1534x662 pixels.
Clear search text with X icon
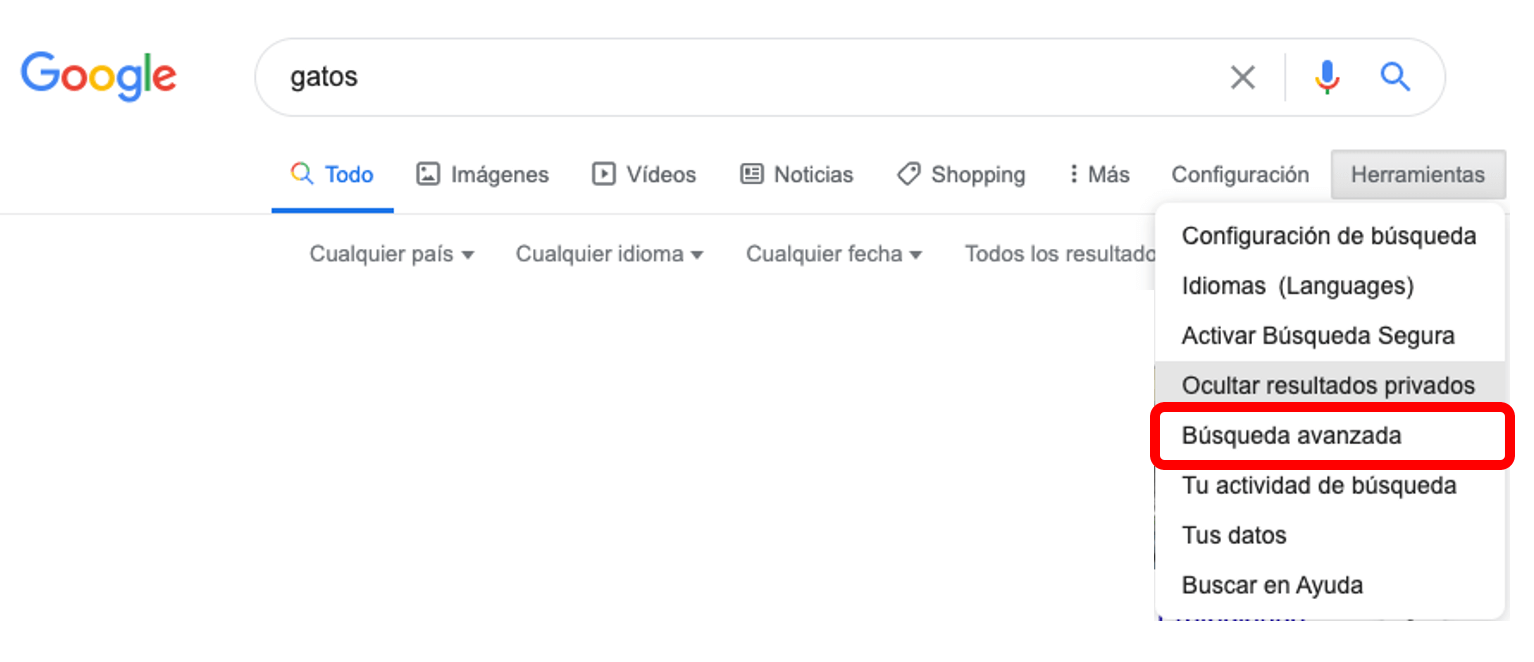[x=1242, y=77]
